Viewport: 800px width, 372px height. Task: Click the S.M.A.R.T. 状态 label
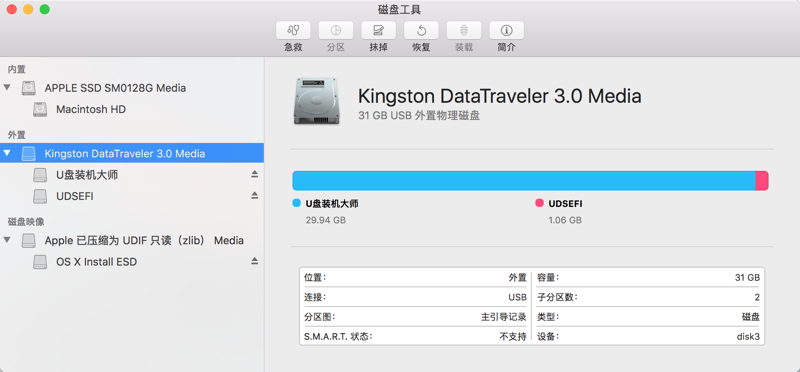[338, 337]
